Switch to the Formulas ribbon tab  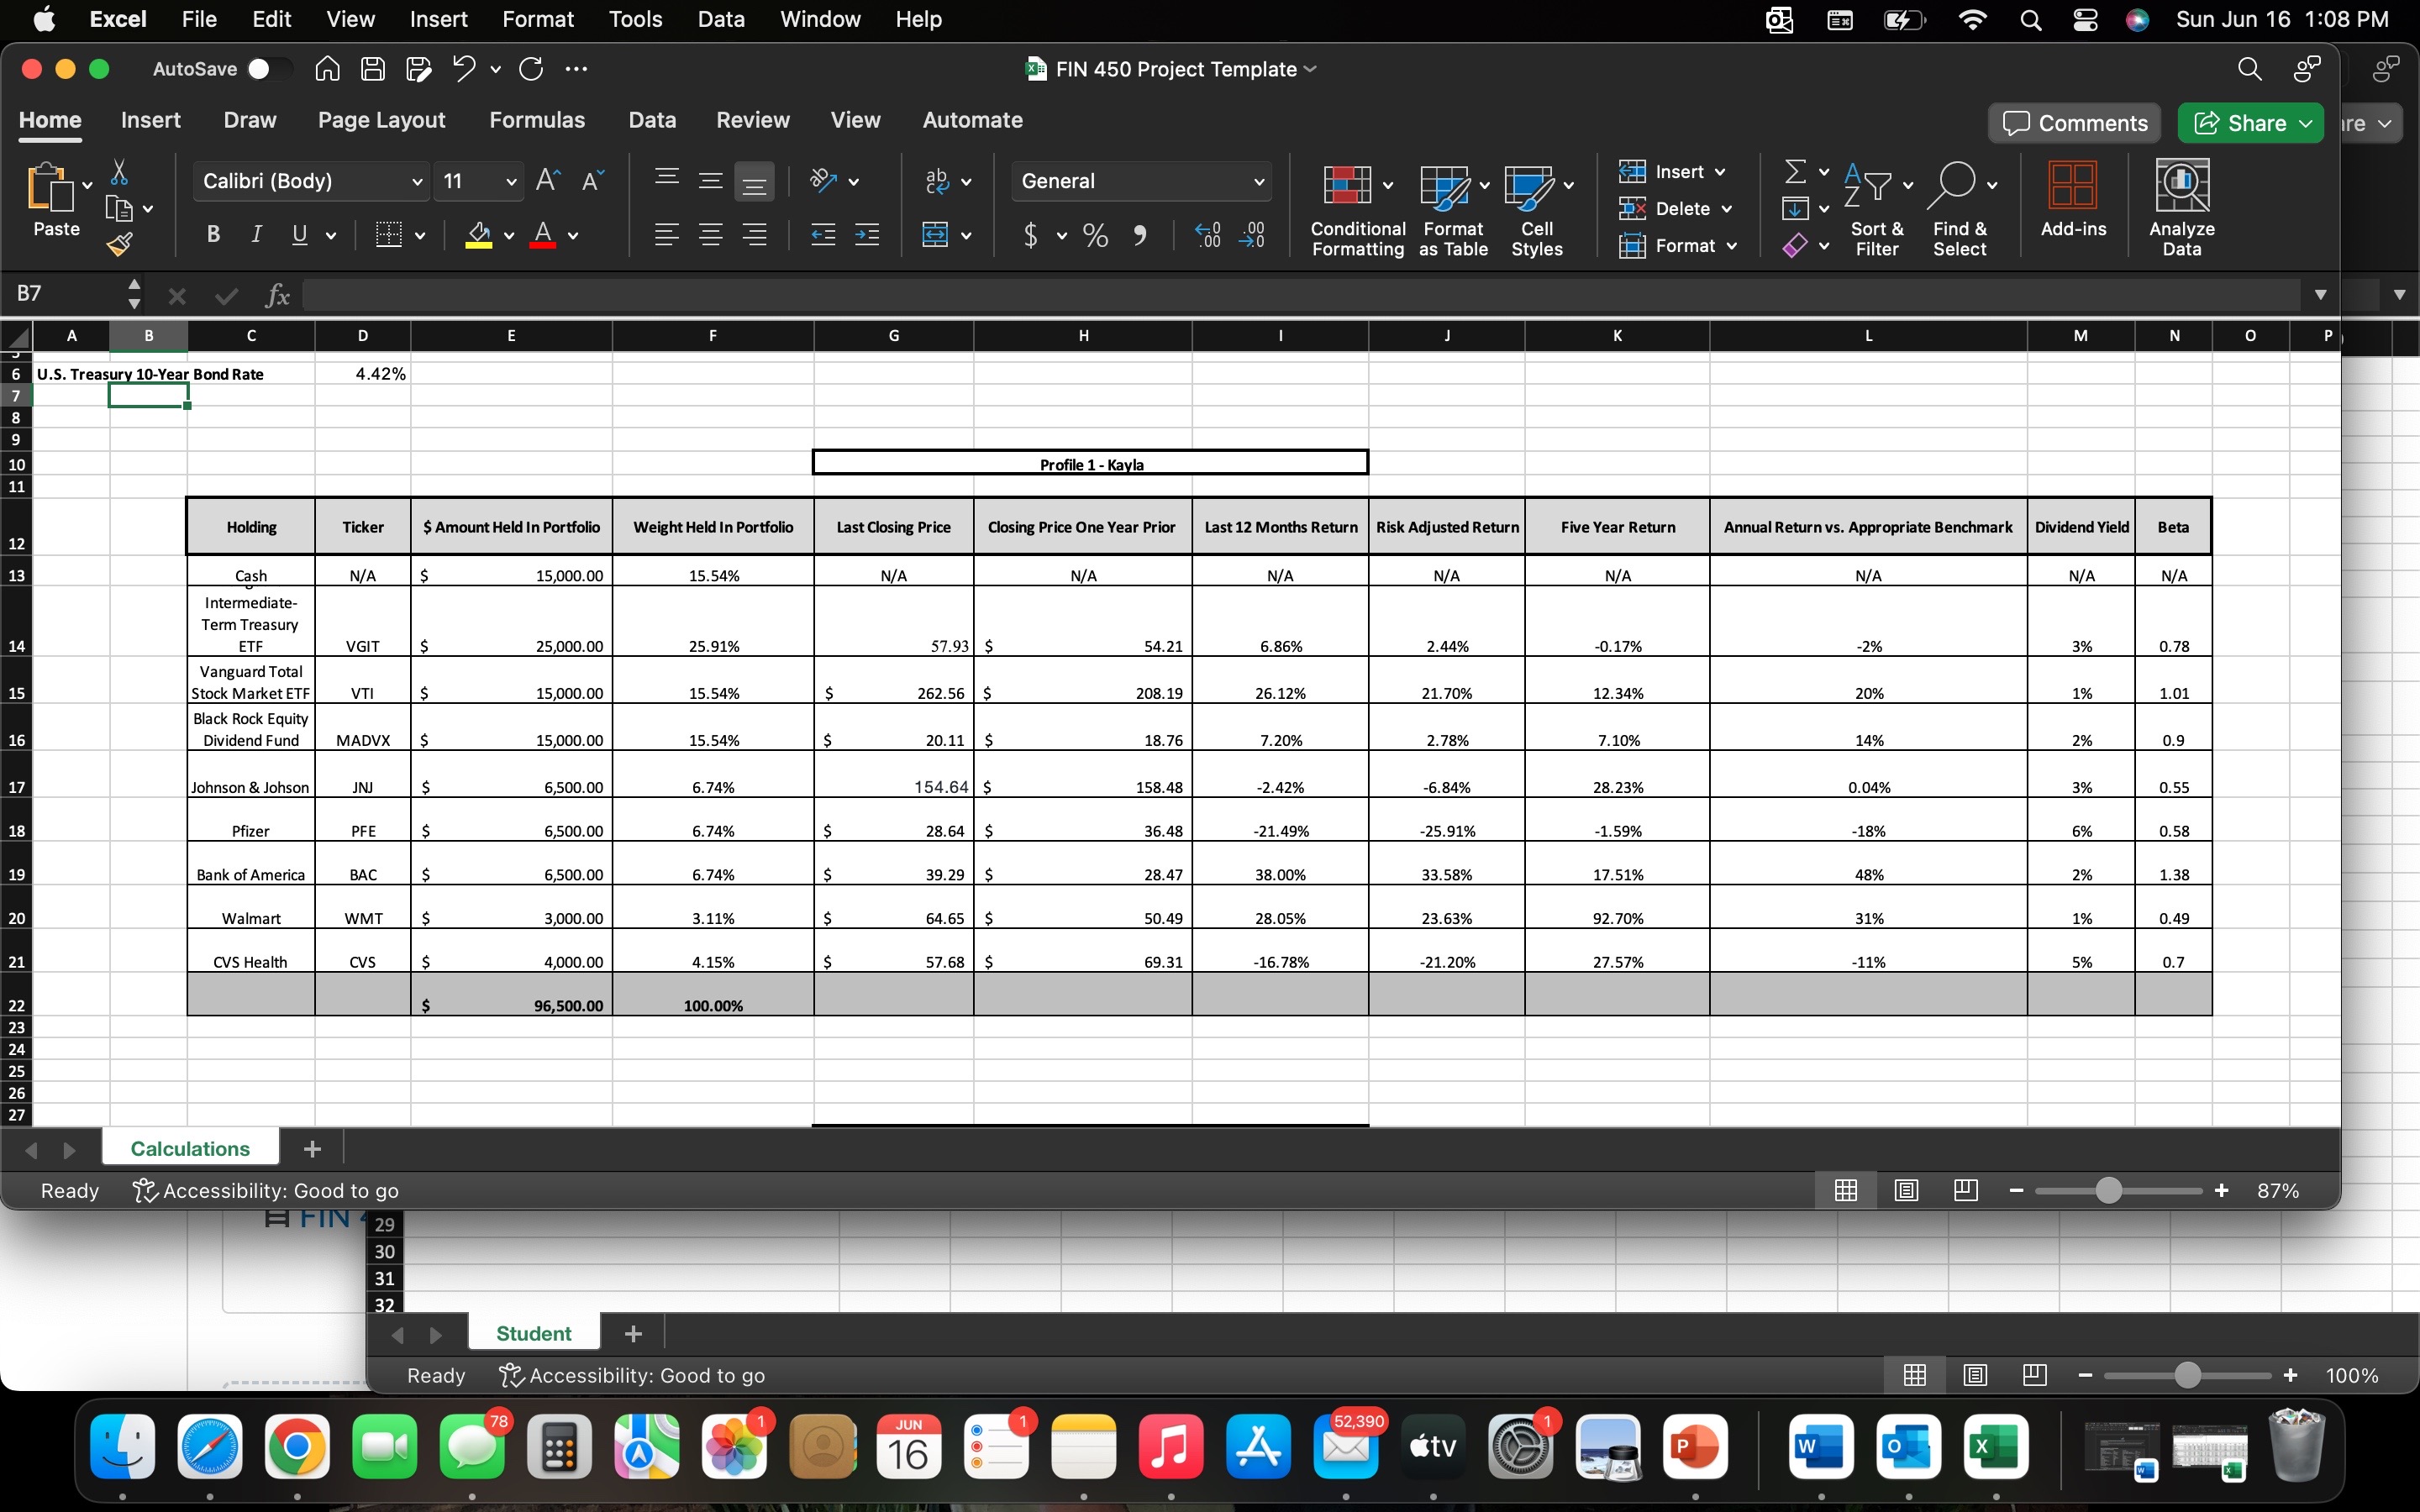[x=538, y=120]
